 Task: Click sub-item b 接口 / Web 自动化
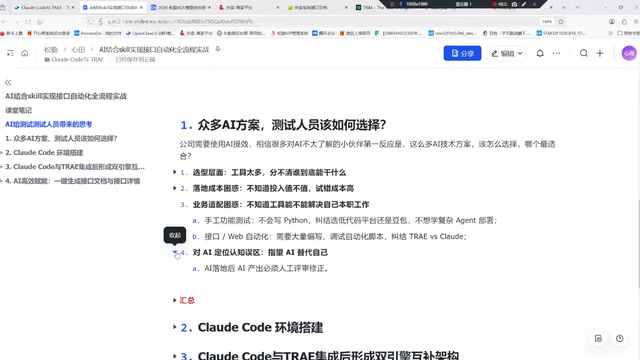coord(335,236)
